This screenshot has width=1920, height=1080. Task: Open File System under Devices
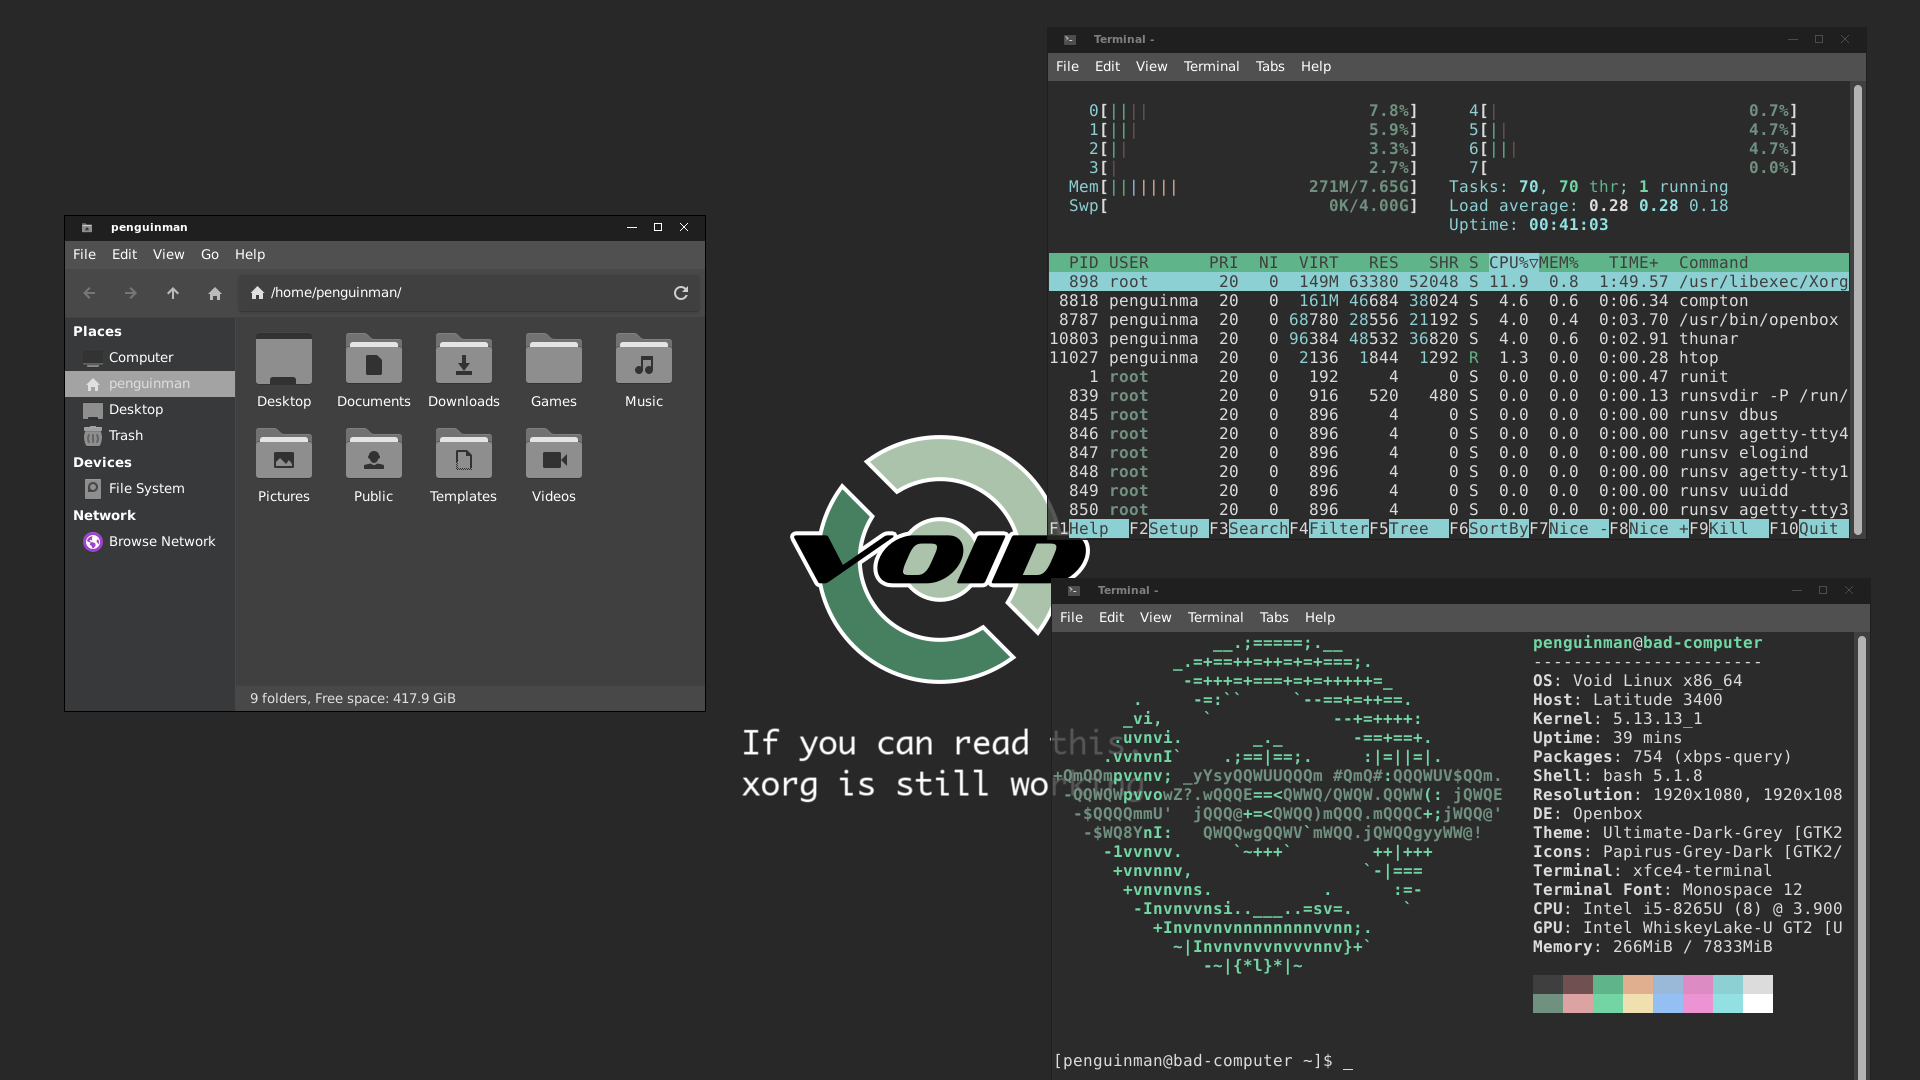150,489
